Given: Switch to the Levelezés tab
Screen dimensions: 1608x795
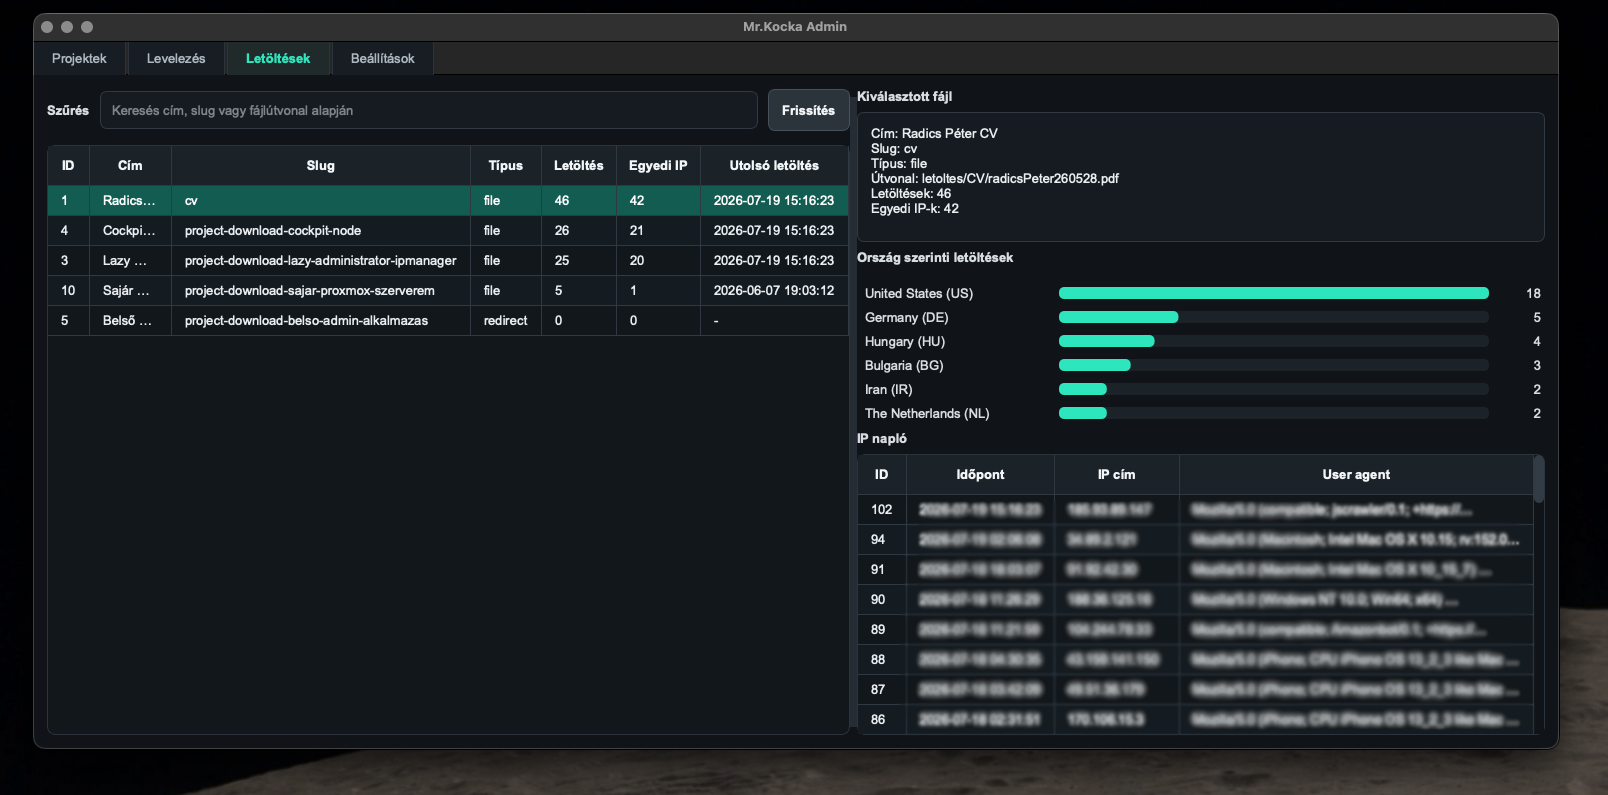Looking at the screenshot, I should point(176,58).
